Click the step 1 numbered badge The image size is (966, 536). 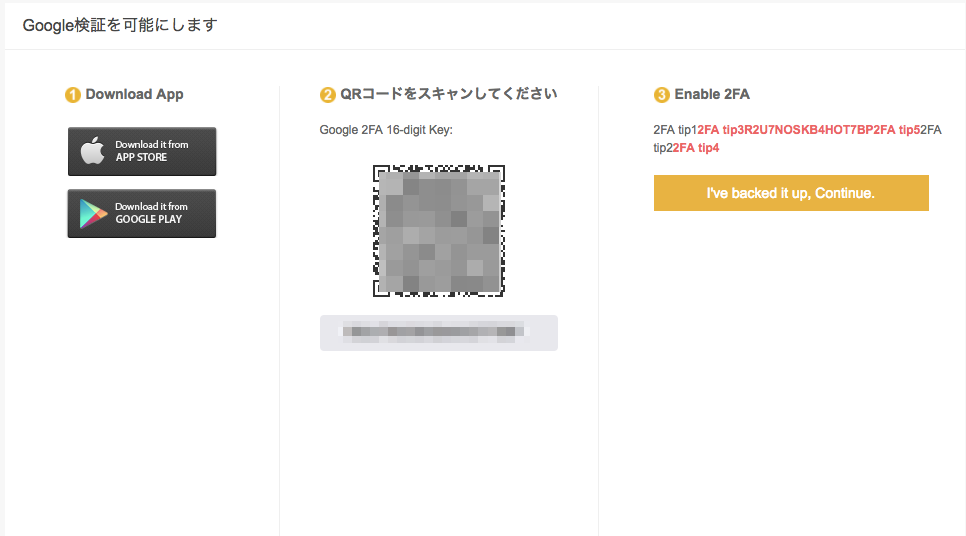pyautogui.click(x=73, y=95)
